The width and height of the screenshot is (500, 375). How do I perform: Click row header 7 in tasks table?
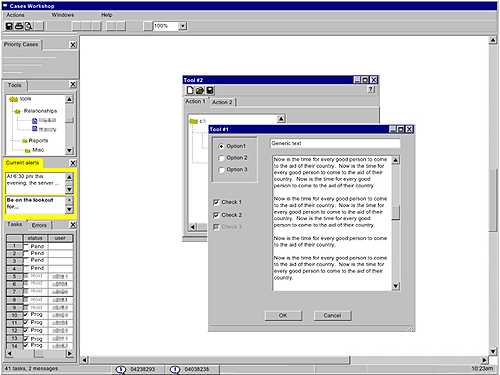tap(14, 292)
